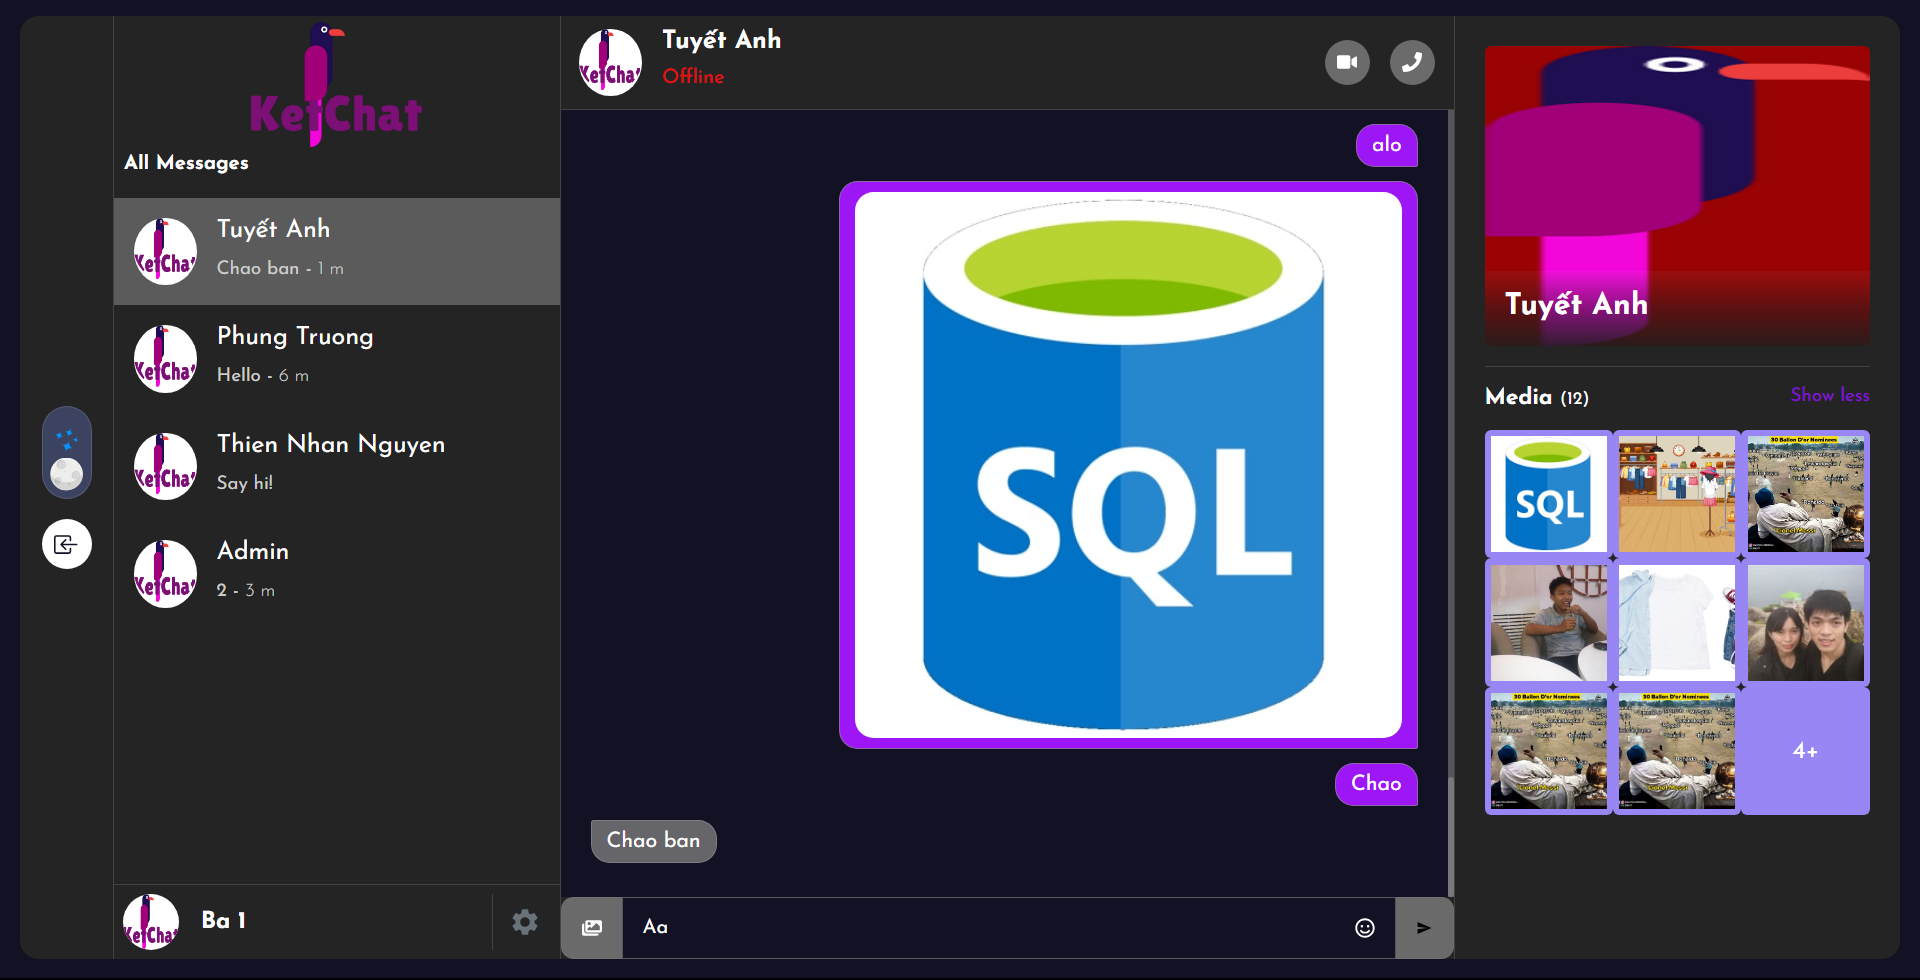Image resolution: width=1920 pixels, height=980 pixels.
Task: Click the send message arrow
Action: coord(1424,928)
